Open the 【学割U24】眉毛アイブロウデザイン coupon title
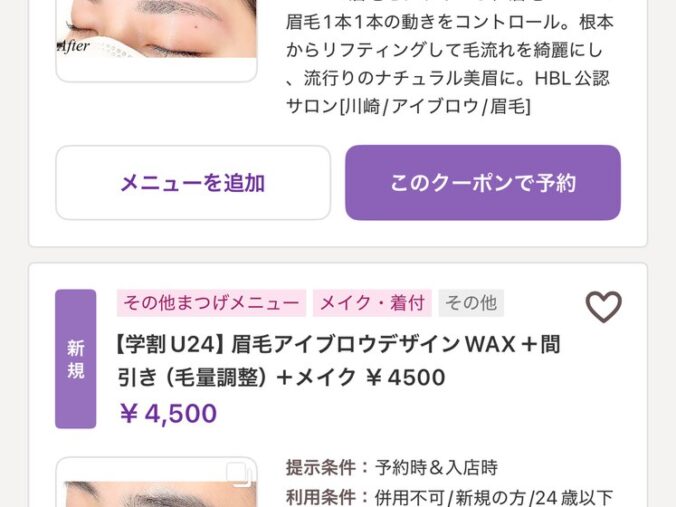676x507 pixels. click(x=338, y=361)
